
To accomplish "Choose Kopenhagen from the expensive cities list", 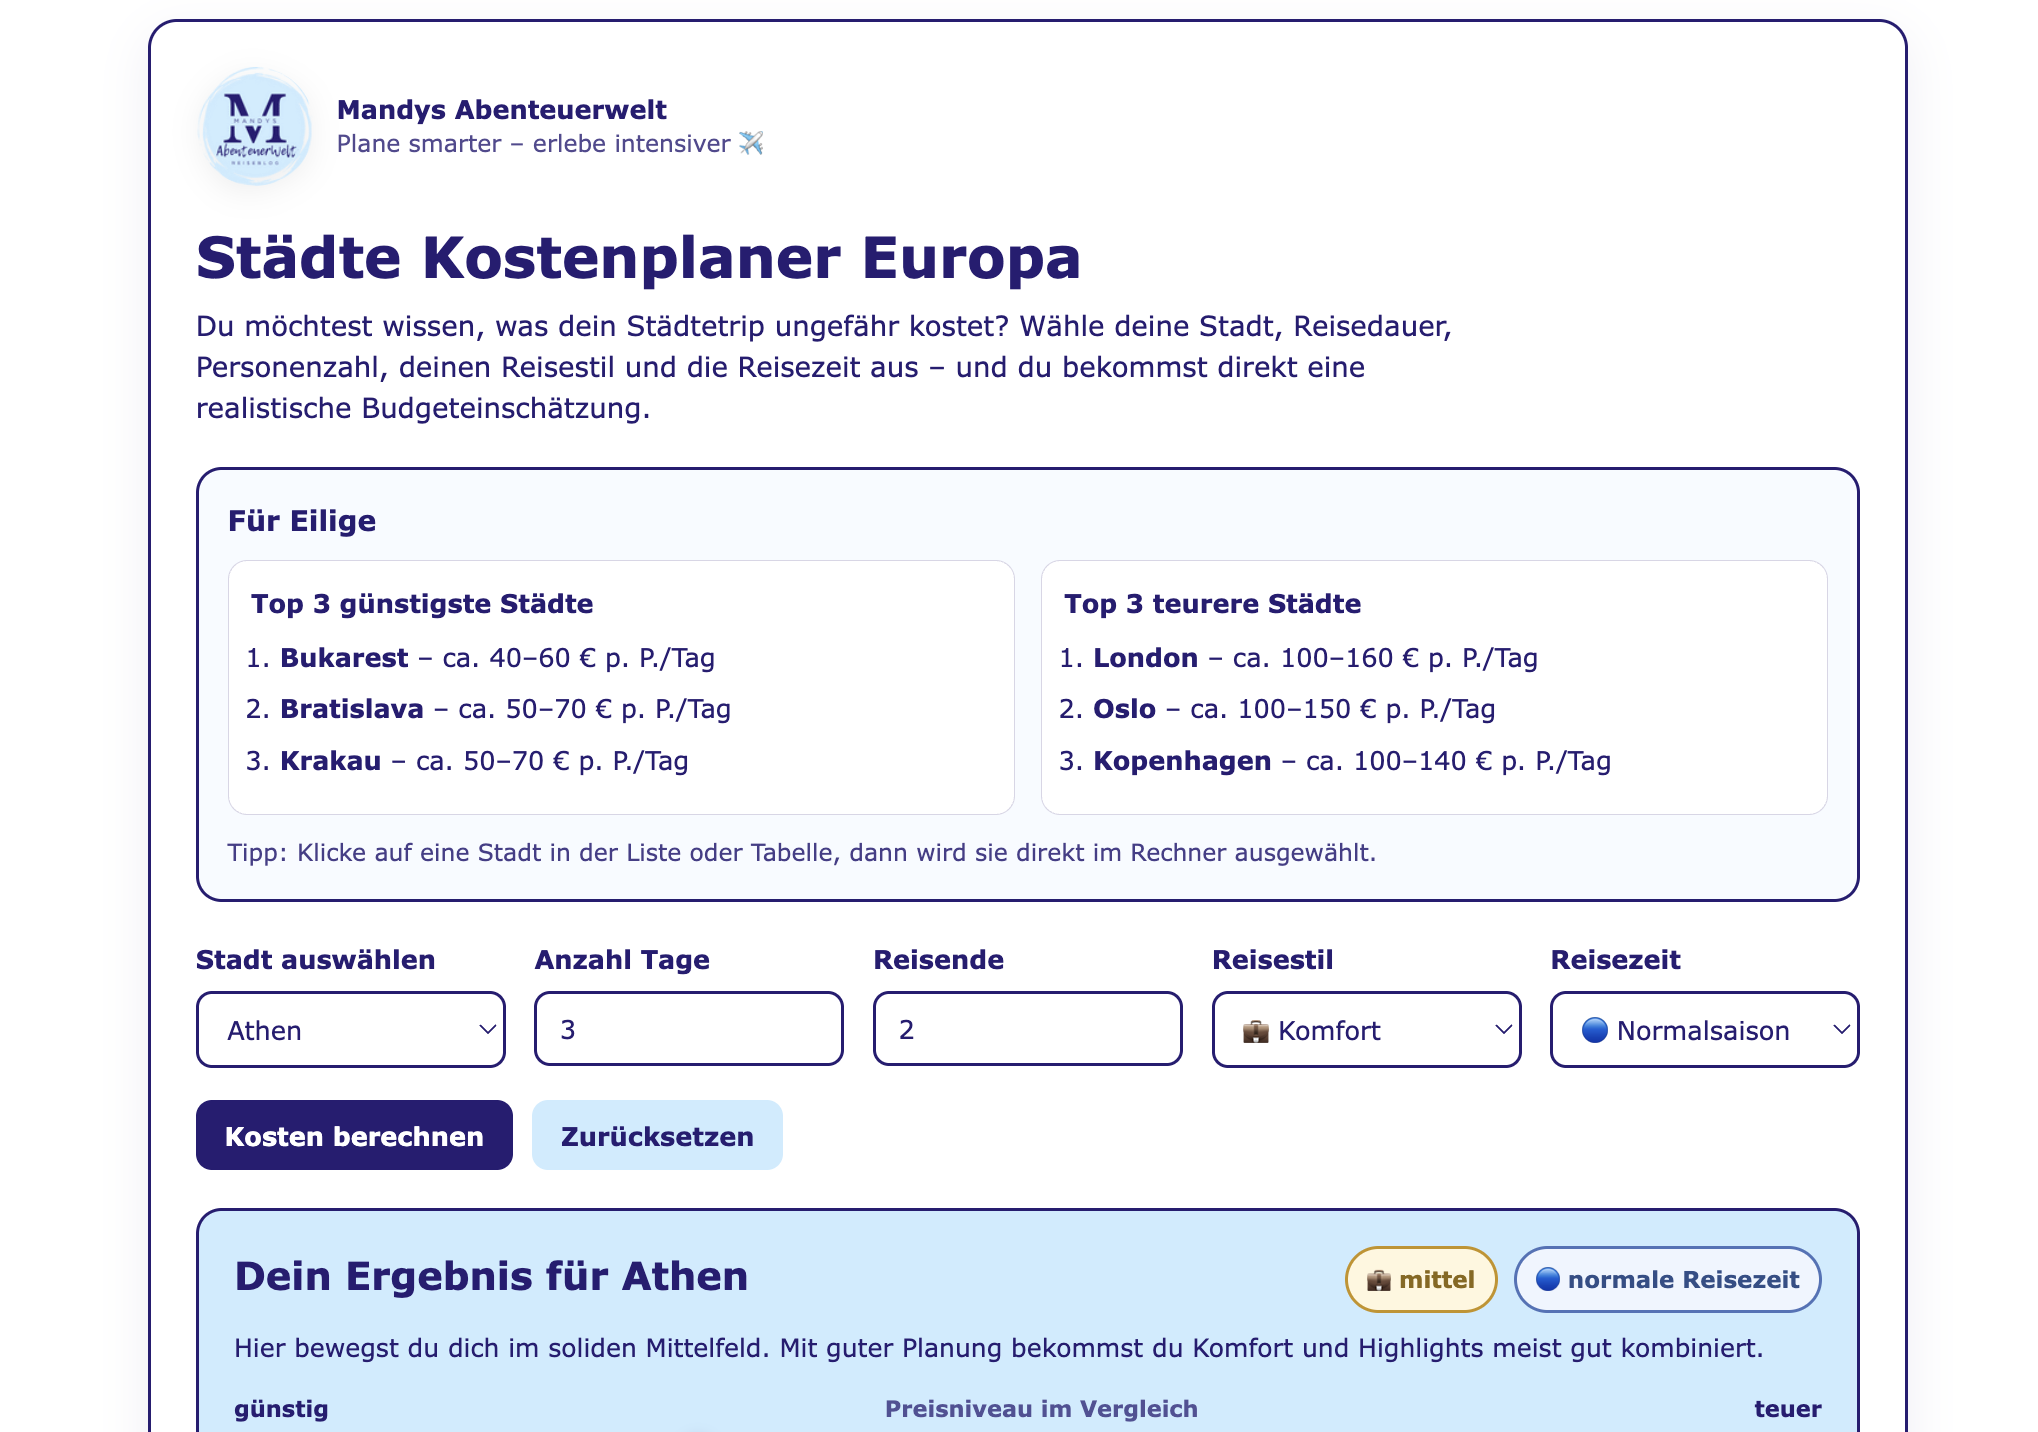I will coord(1182,761).
